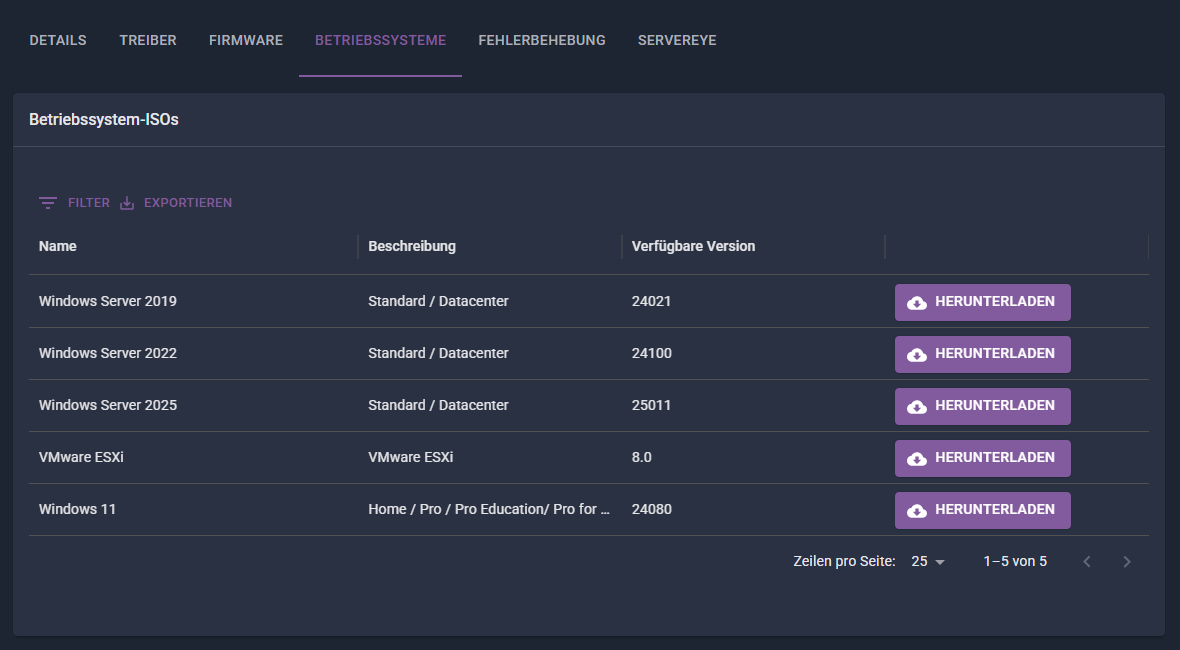
Task: Click version value 25011
Action: 651,405
